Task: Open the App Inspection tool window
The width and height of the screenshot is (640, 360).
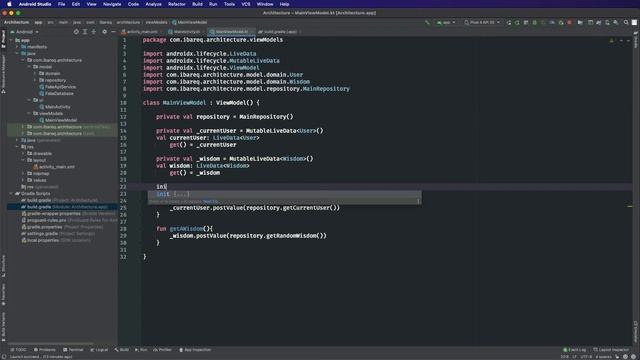Action: tap(195, 350)
